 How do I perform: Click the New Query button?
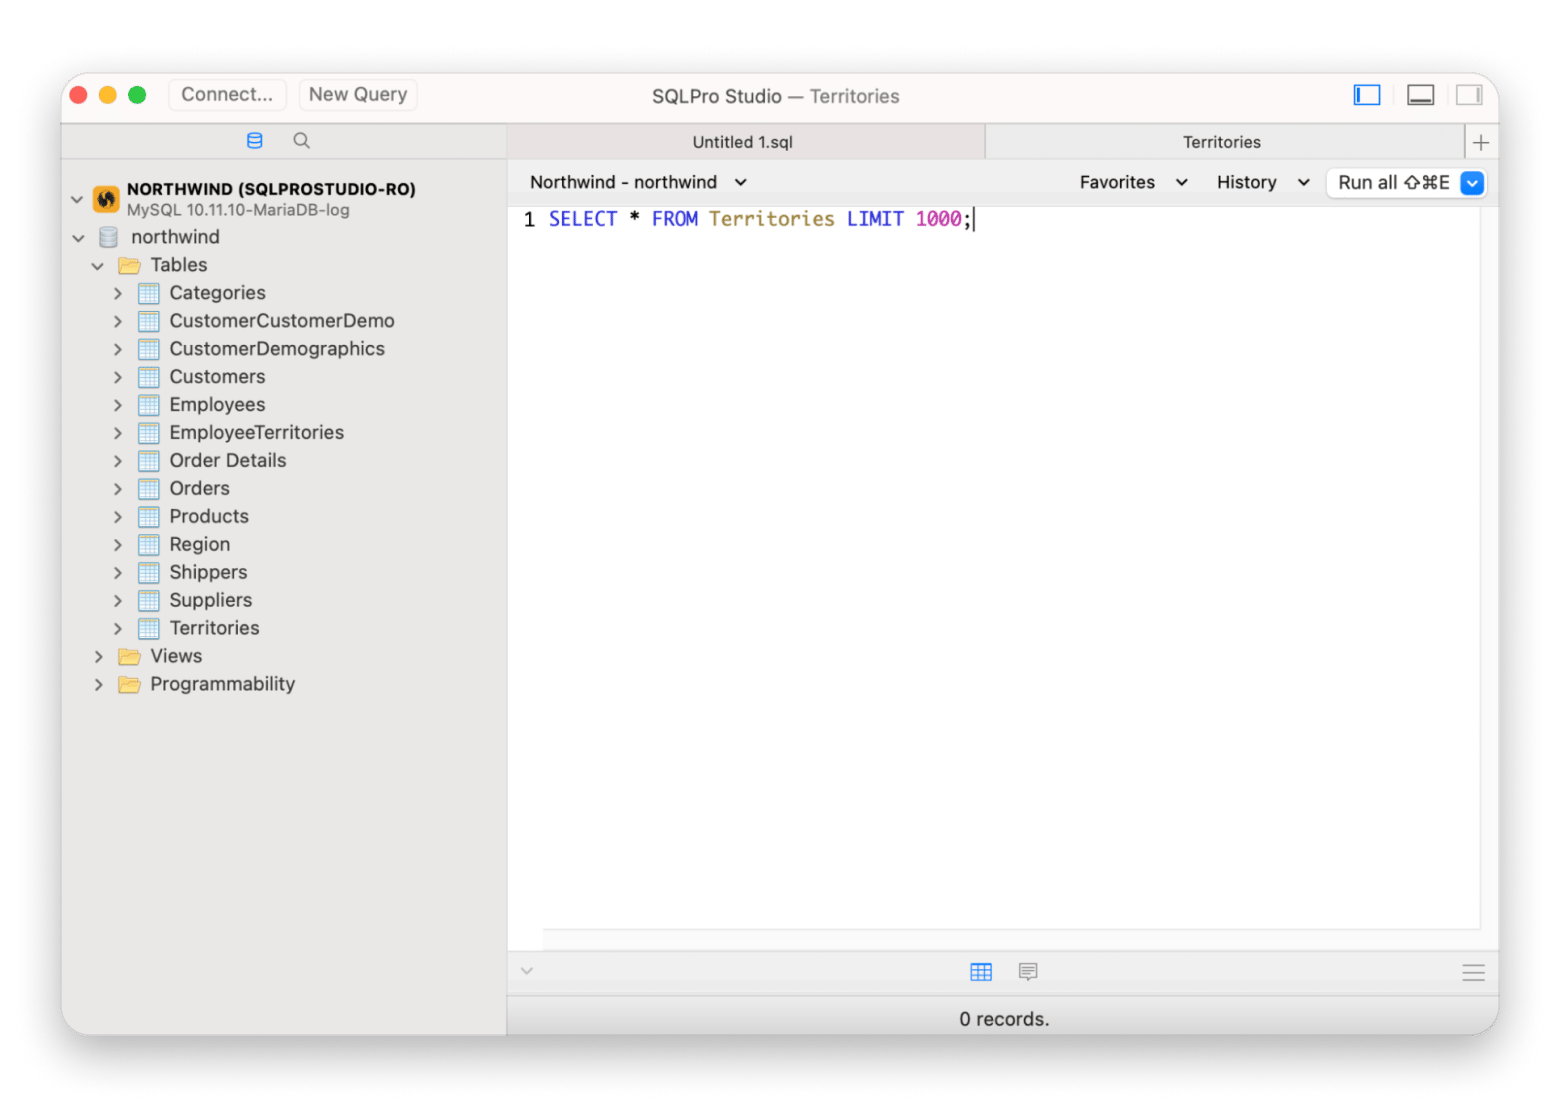coord(358,94)
